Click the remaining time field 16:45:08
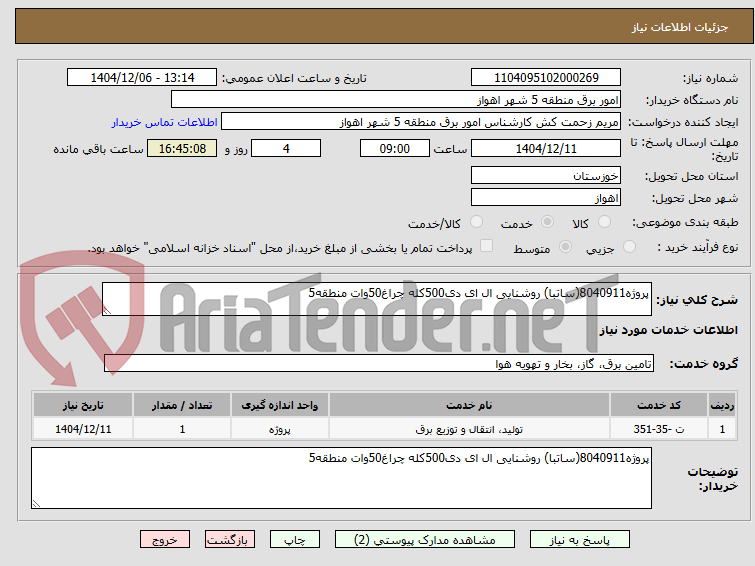Viewport: 755px width, 566px height. (182, 148)
